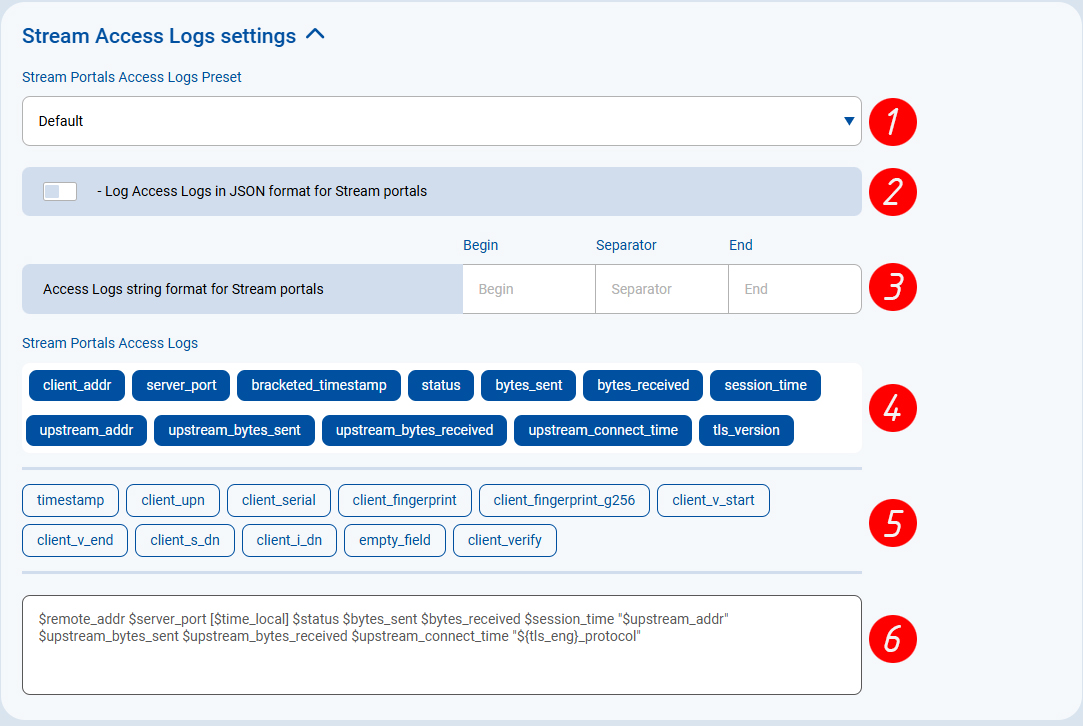
Task: Click the red number 4 marker icon
Action: pos(893,407)
